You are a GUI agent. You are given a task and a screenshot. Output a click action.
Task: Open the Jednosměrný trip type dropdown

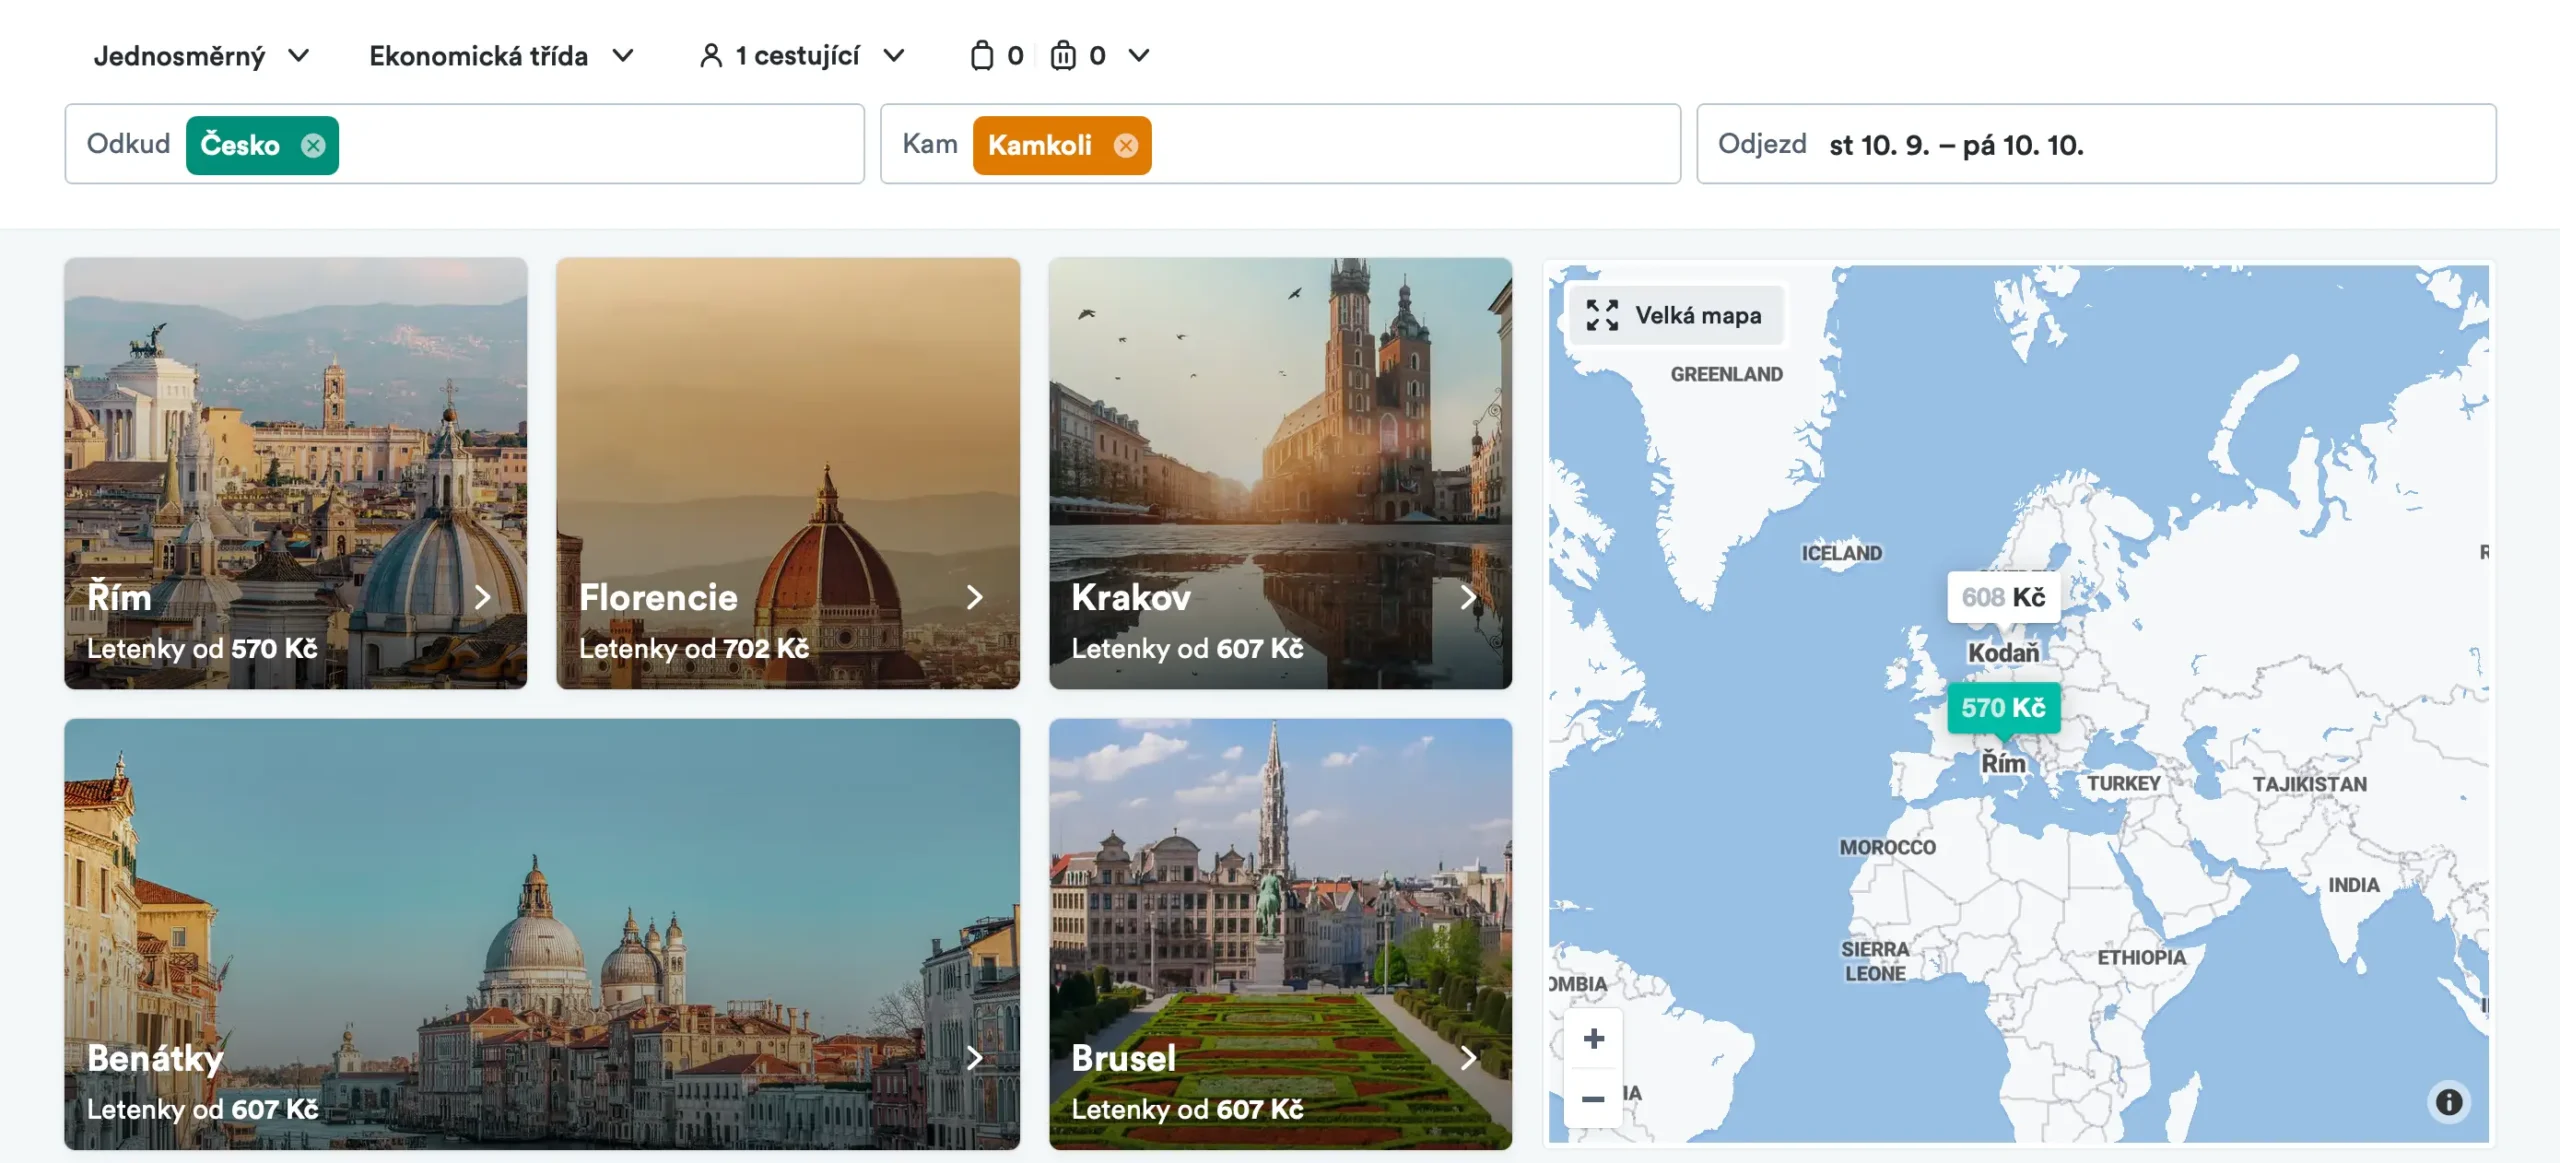point(202,56)
